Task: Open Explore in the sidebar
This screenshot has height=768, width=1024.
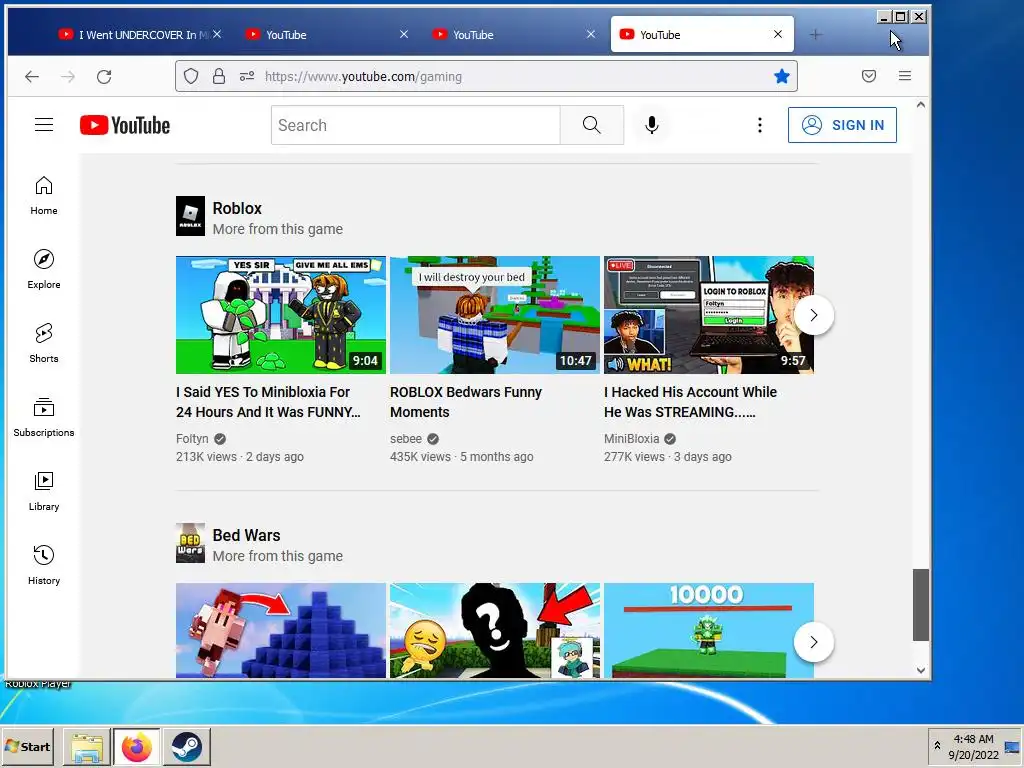Action: 44,269
